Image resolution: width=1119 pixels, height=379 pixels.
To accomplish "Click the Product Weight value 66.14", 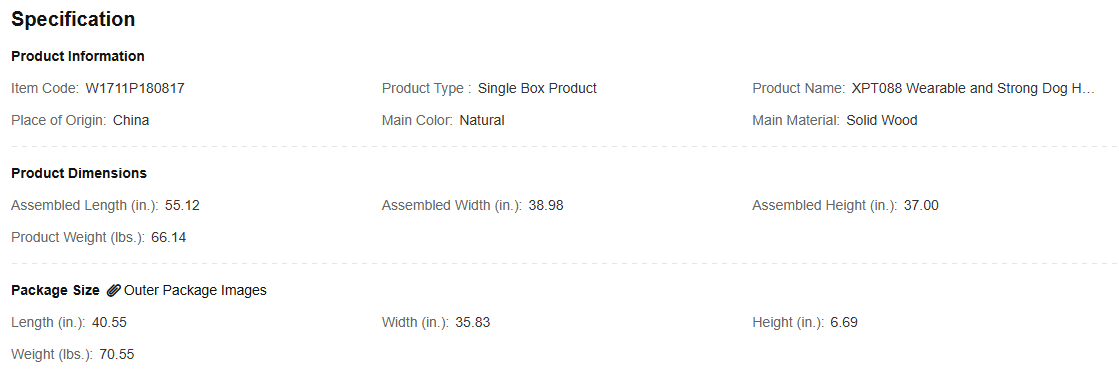I will pos(168,238).
